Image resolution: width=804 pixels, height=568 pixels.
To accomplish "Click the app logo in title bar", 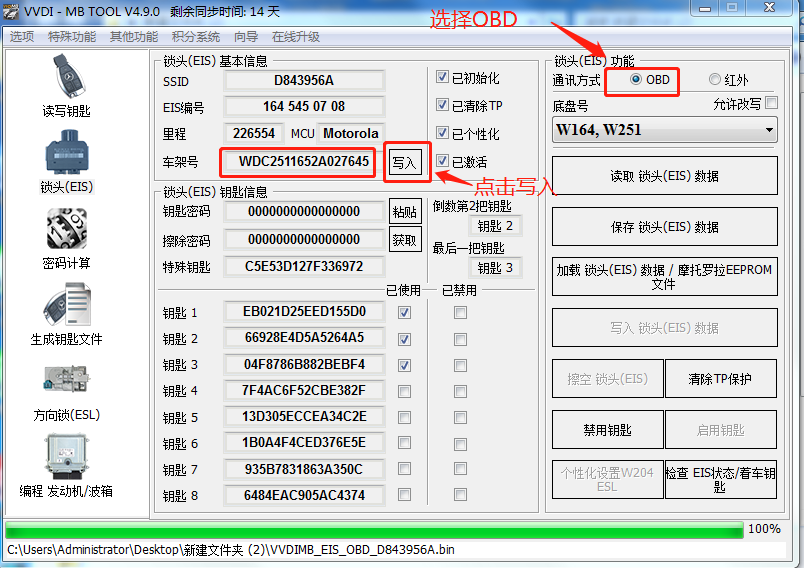I will tap(13, 10).
